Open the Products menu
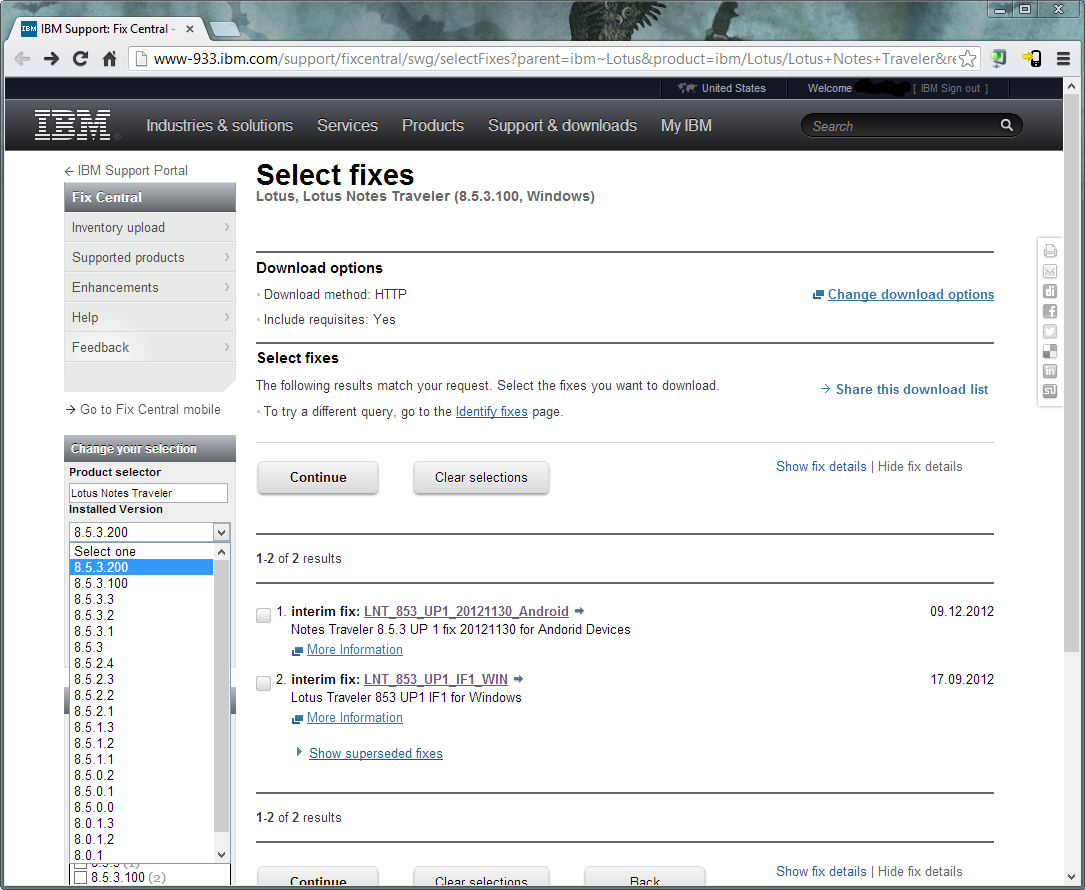1085x890 pixels. pyautogui.click(x=432, y=125)
